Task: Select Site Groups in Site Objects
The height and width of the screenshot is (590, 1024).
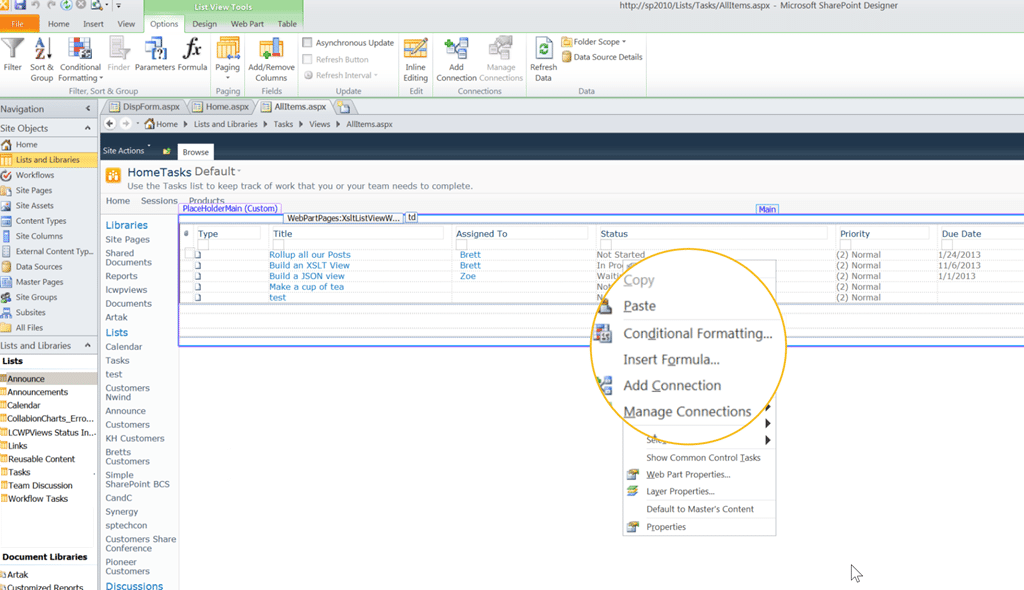Action: click(x=36, y=297)
